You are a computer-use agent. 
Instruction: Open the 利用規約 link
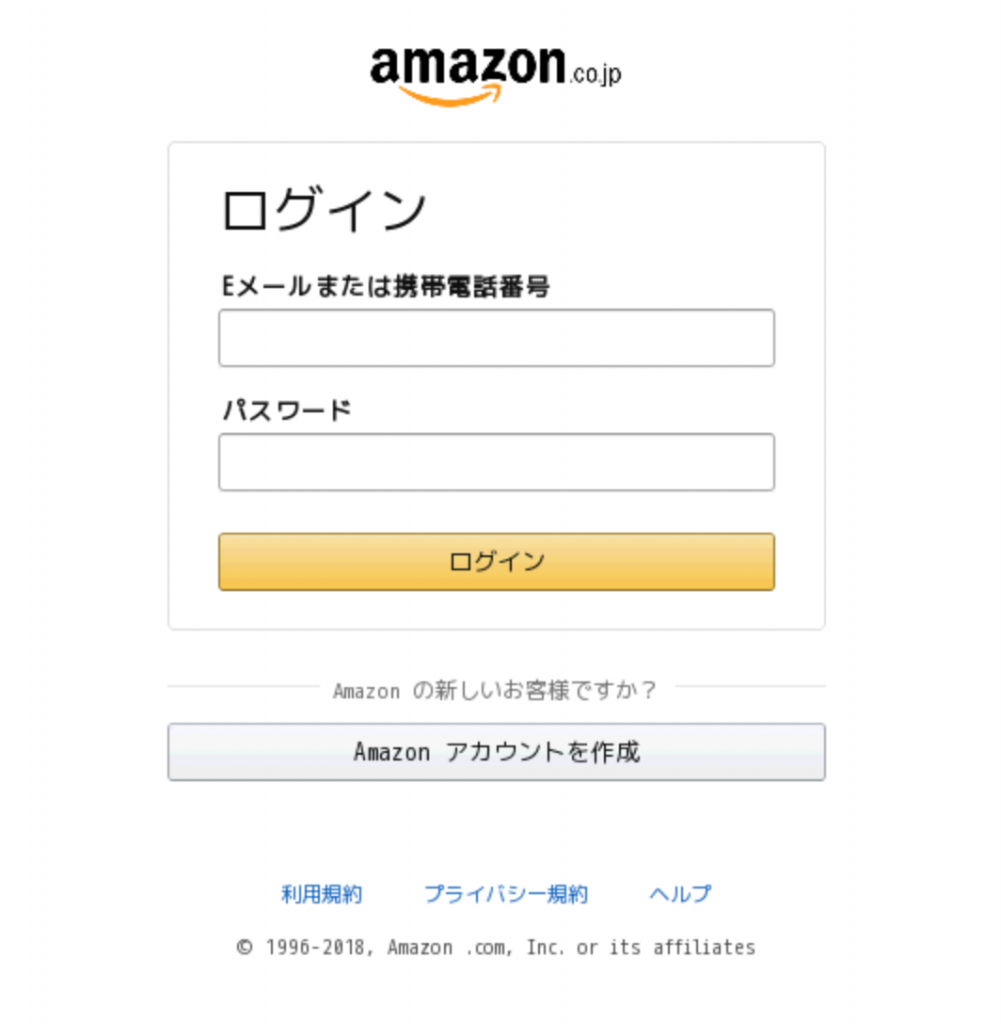click(x=321, y=894)
